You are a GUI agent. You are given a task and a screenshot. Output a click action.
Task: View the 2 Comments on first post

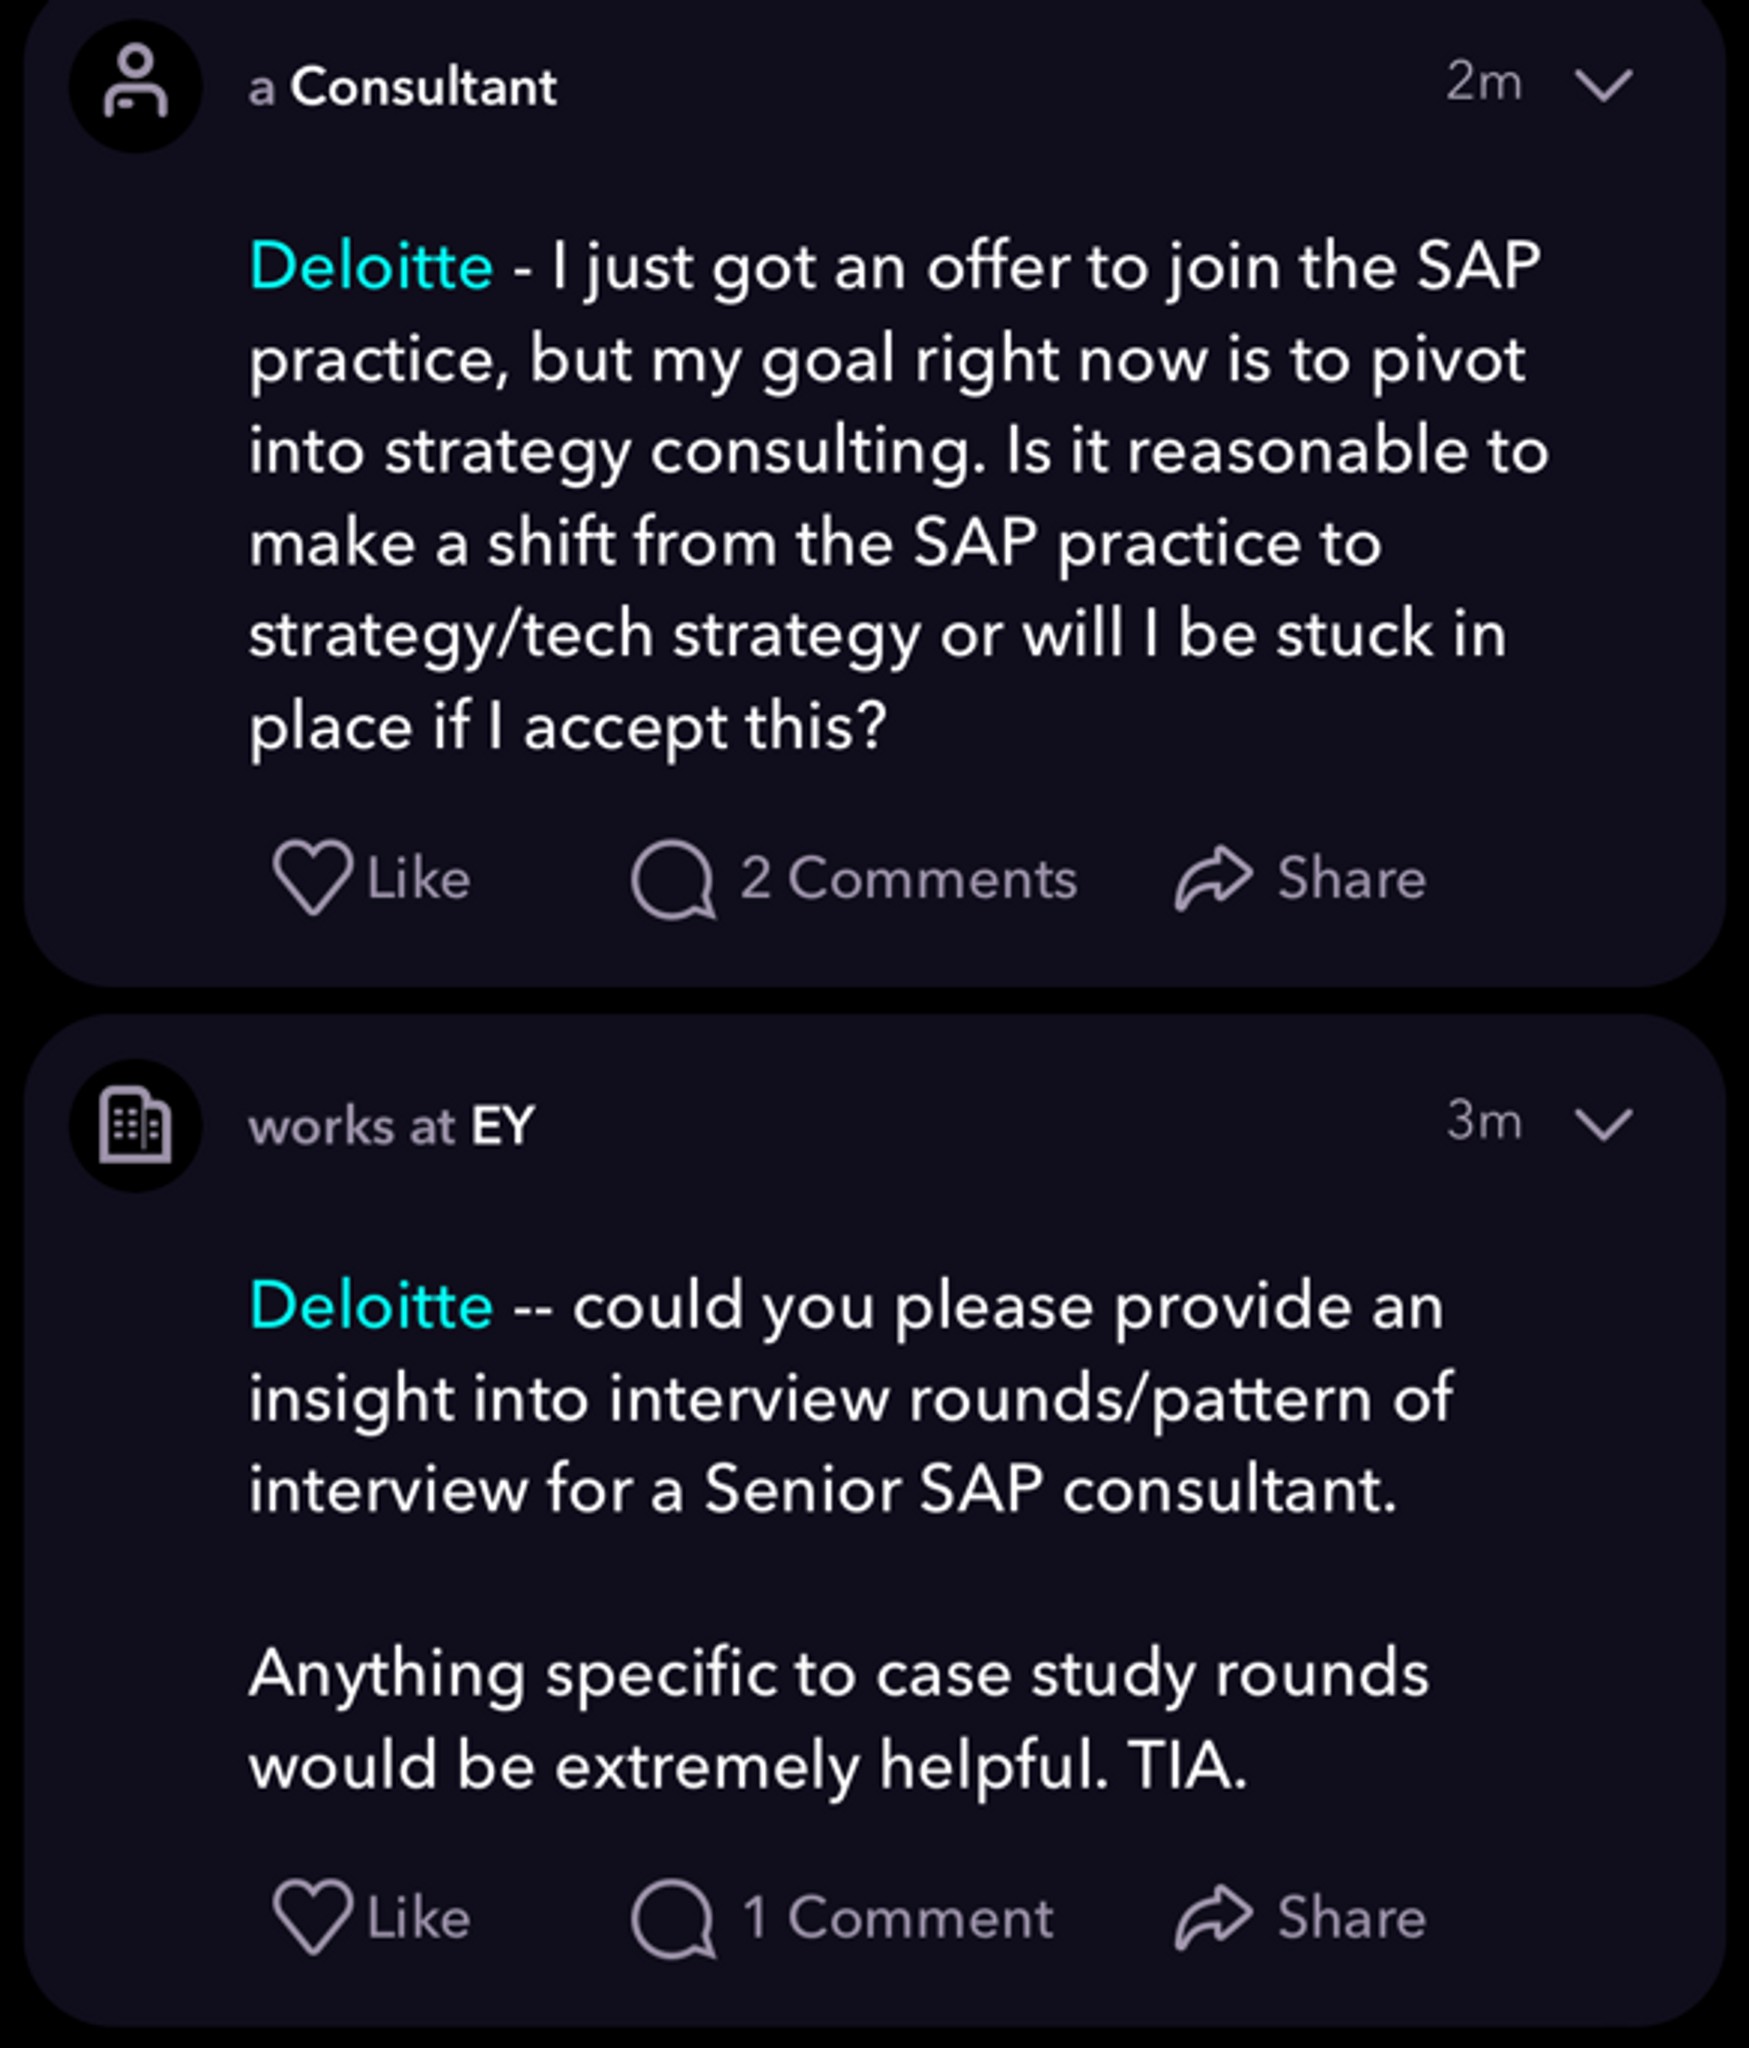coord(908,879)
